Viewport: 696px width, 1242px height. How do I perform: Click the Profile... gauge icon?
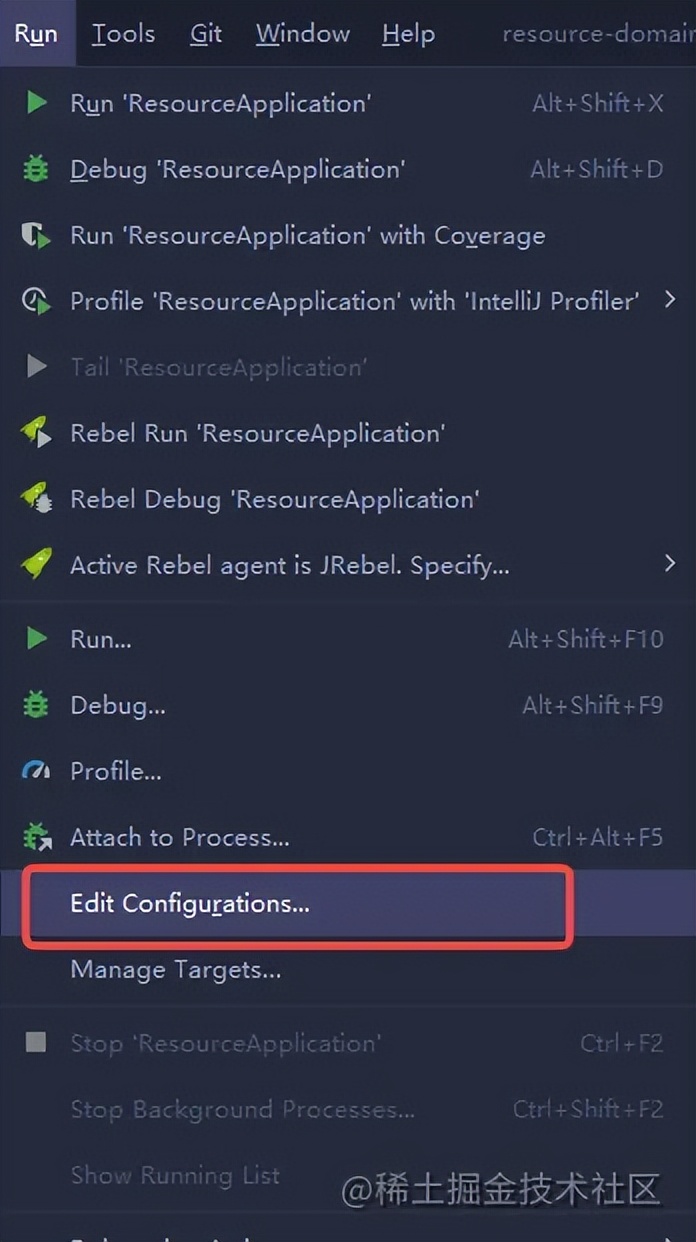(36, 771)
